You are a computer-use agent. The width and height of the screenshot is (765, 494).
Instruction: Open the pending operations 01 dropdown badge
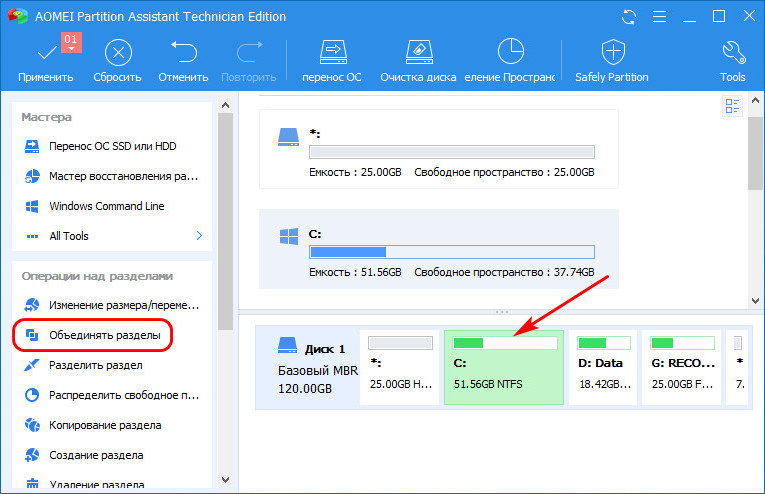[71, 42]
